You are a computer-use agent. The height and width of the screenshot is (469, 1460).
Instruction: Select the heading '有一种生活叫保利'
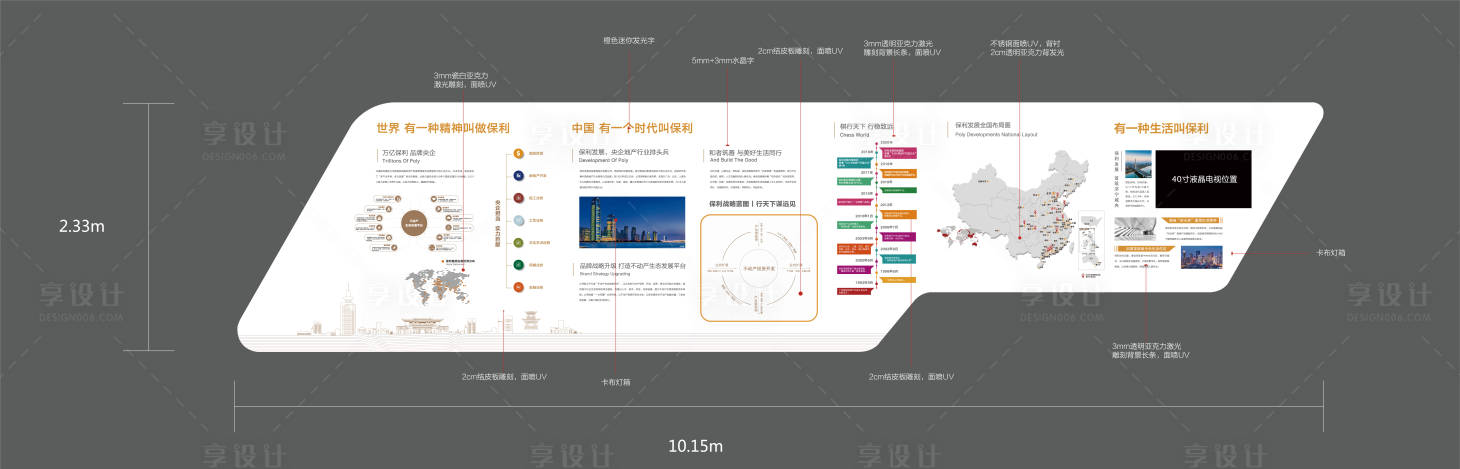click(x=1161, y=128)
